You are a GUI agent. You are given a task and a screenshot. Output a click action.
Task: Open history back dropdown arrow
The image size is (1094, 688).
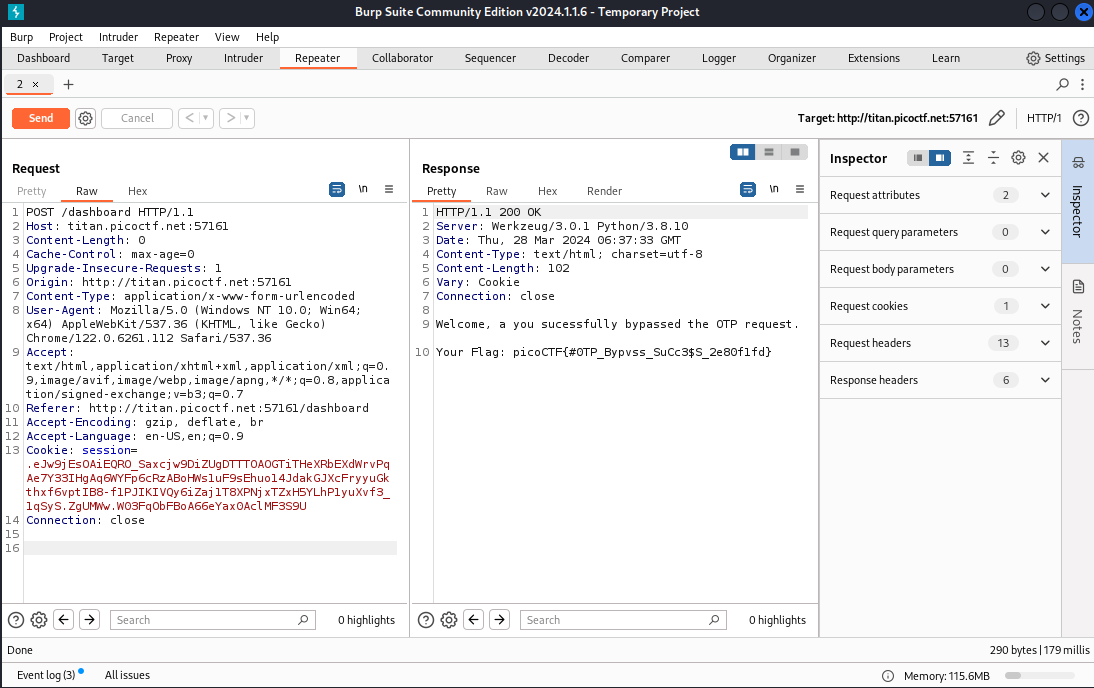pyautogui.click(x=205, y=118)
